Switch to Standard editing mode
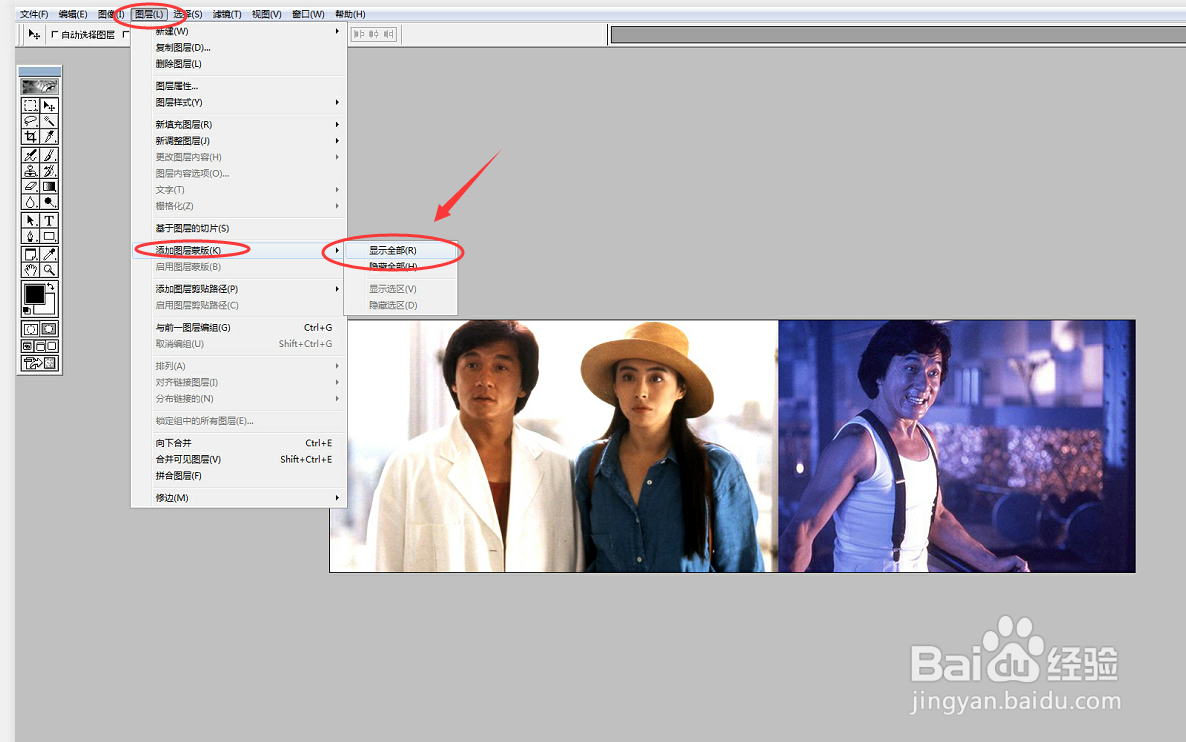The image size is (1186, 742). (x=30, y=329)
